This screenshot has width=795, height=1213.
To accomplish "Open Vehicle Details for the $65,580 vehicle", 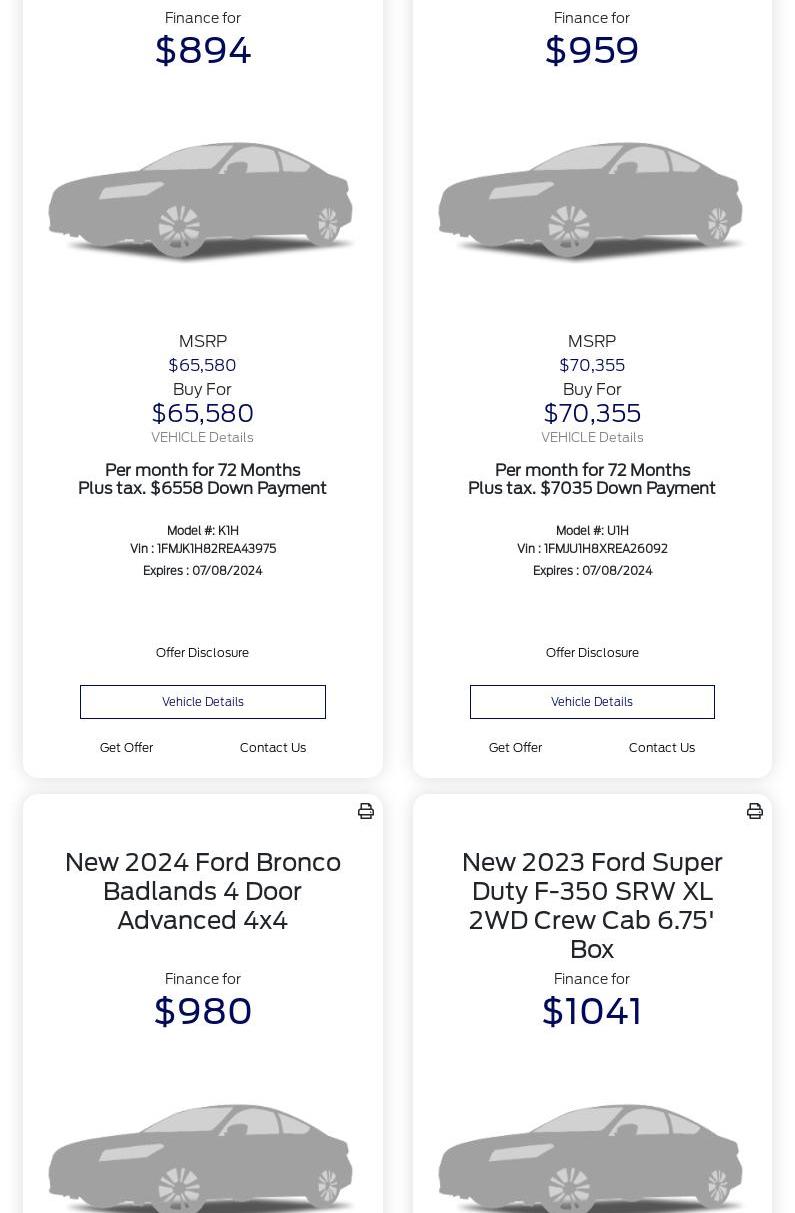I will pyautogui.click(x=203, y=702).
